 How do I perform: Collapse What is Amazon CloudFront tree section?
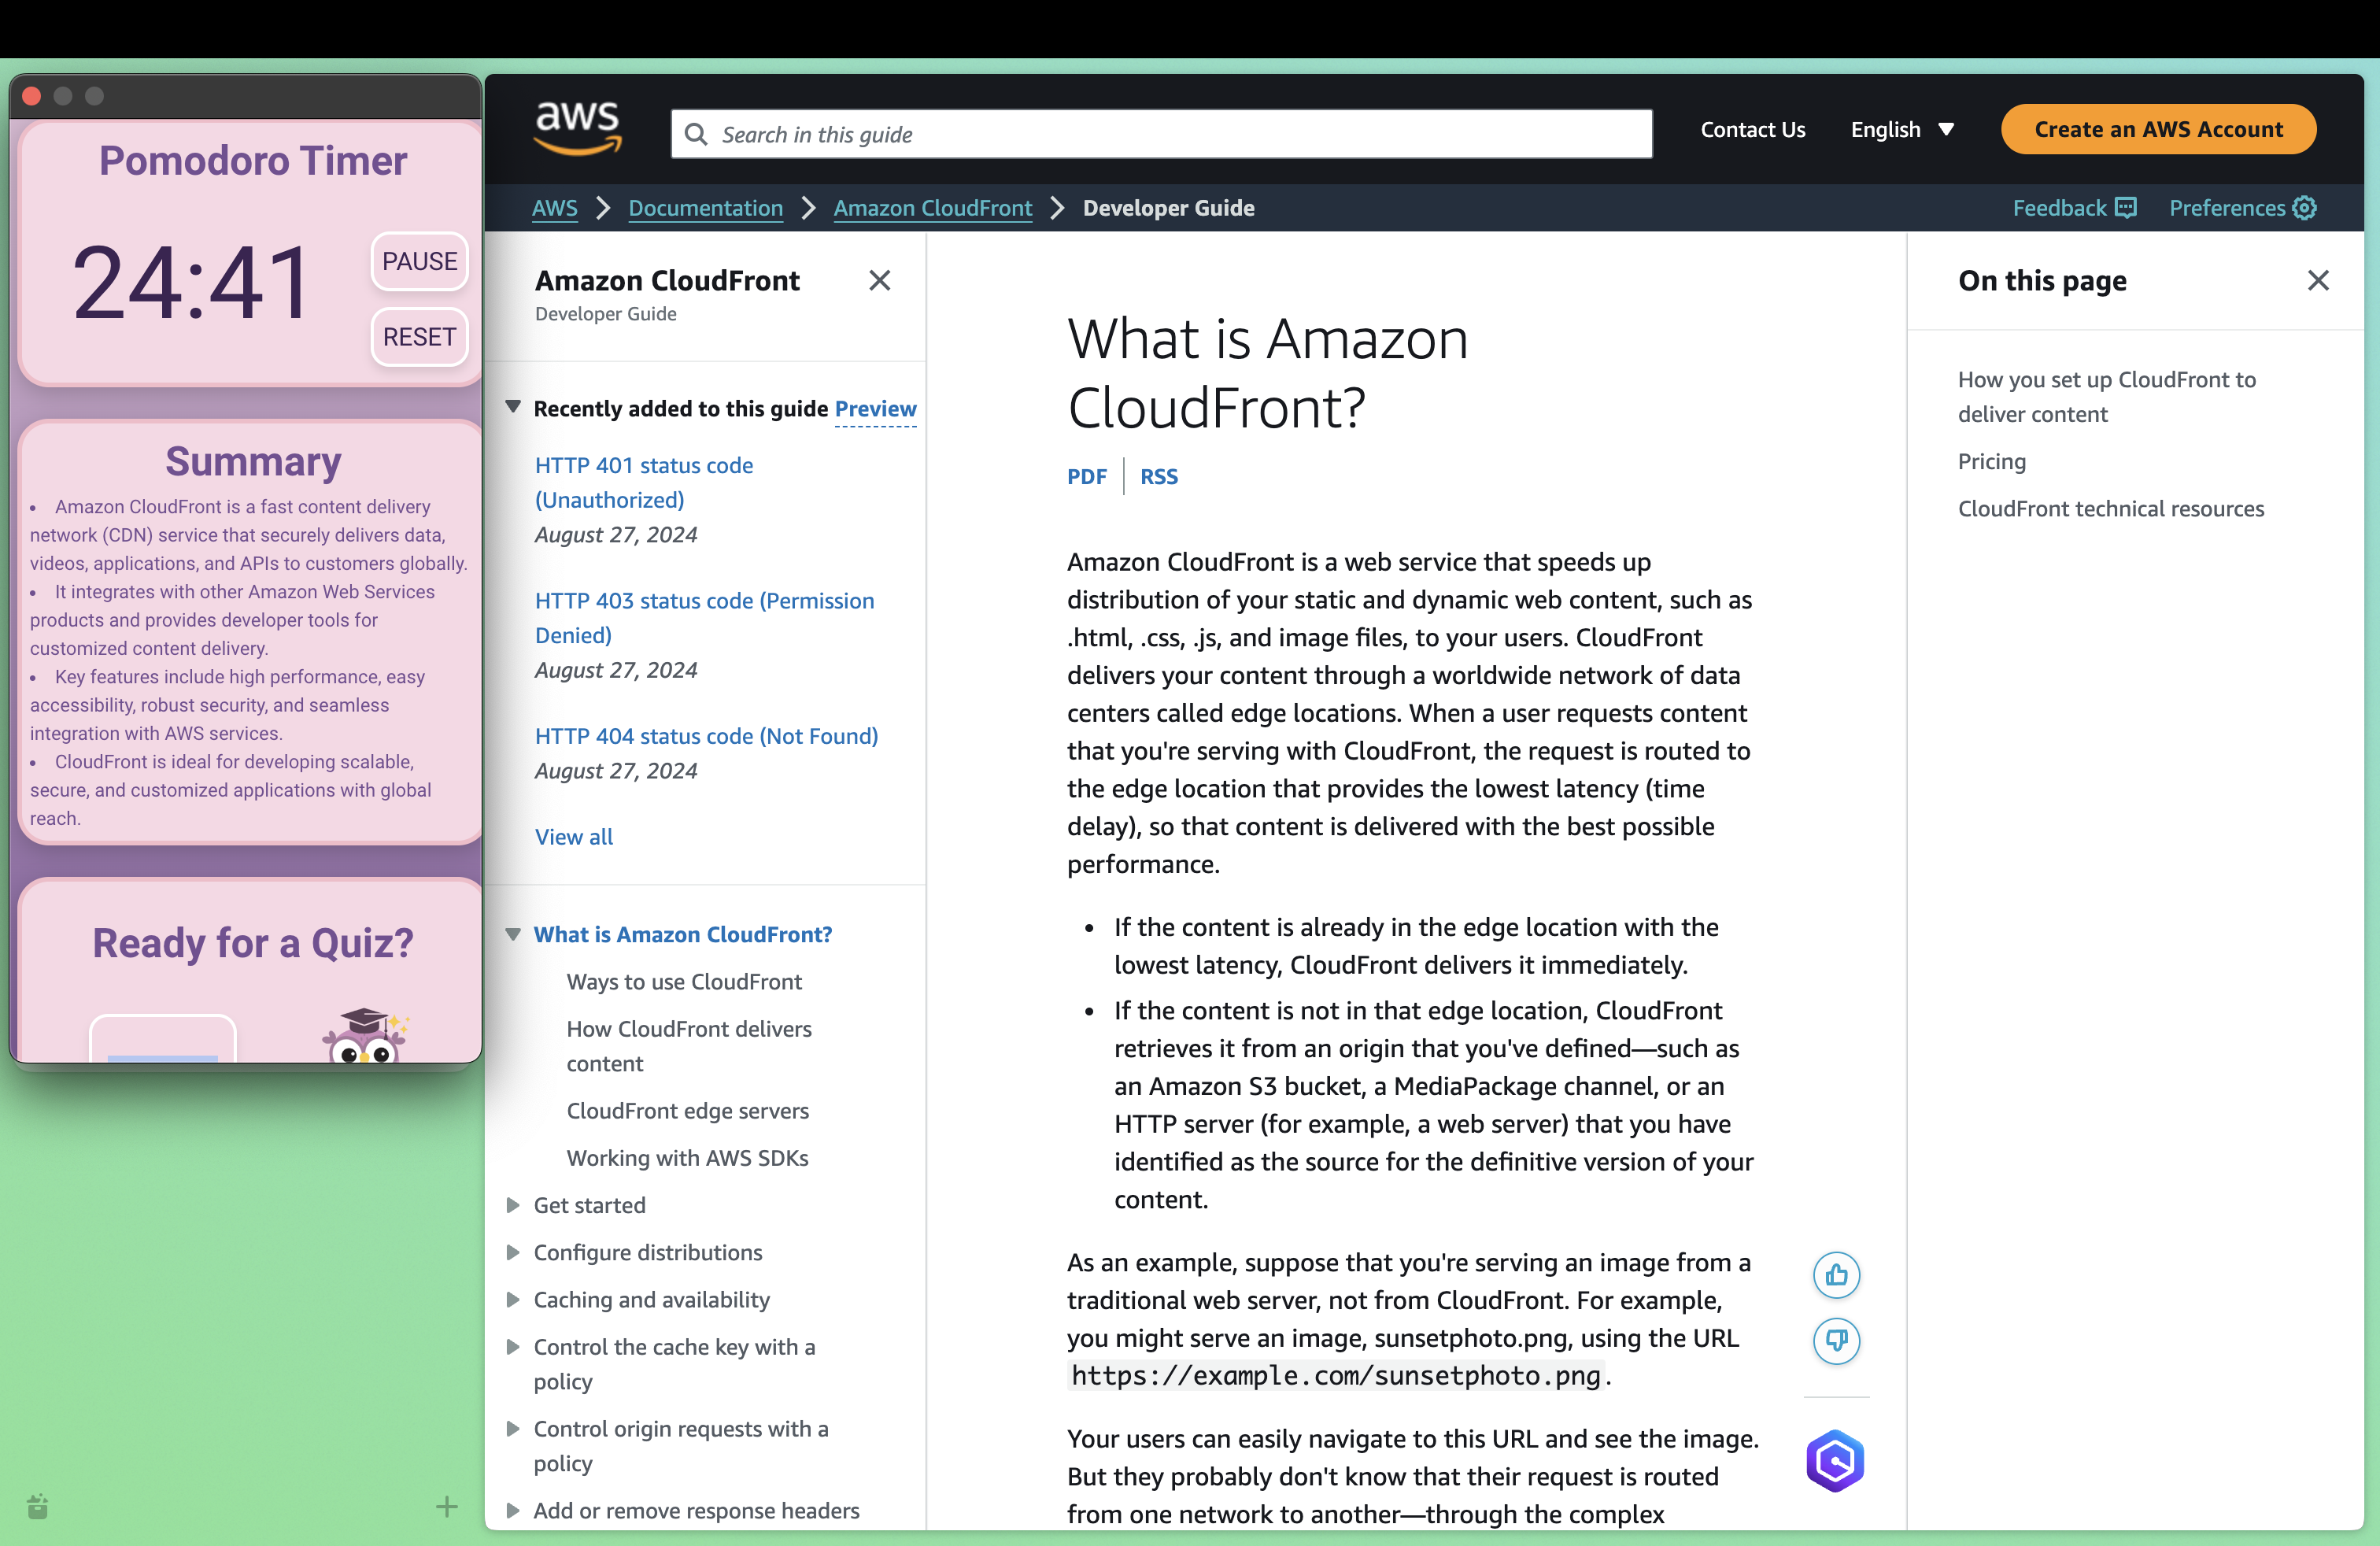point(513,934)
